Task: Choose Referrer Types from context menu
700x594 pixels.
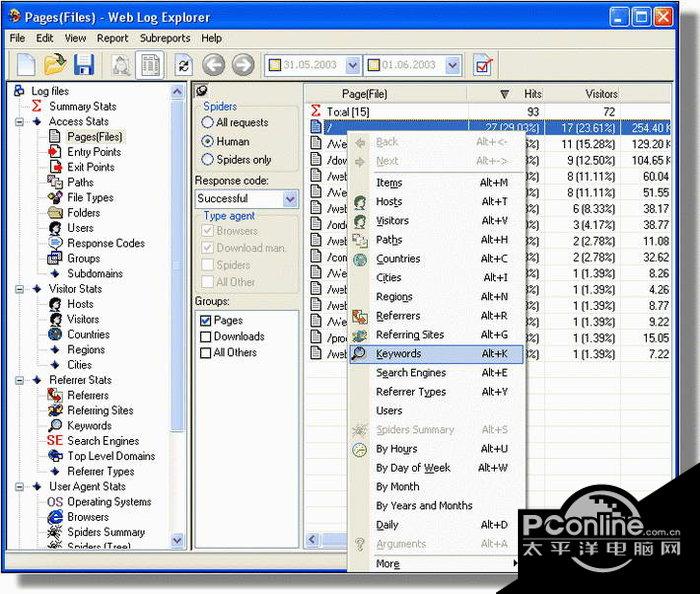Action: pyautogui.click(x=436, y=392)
